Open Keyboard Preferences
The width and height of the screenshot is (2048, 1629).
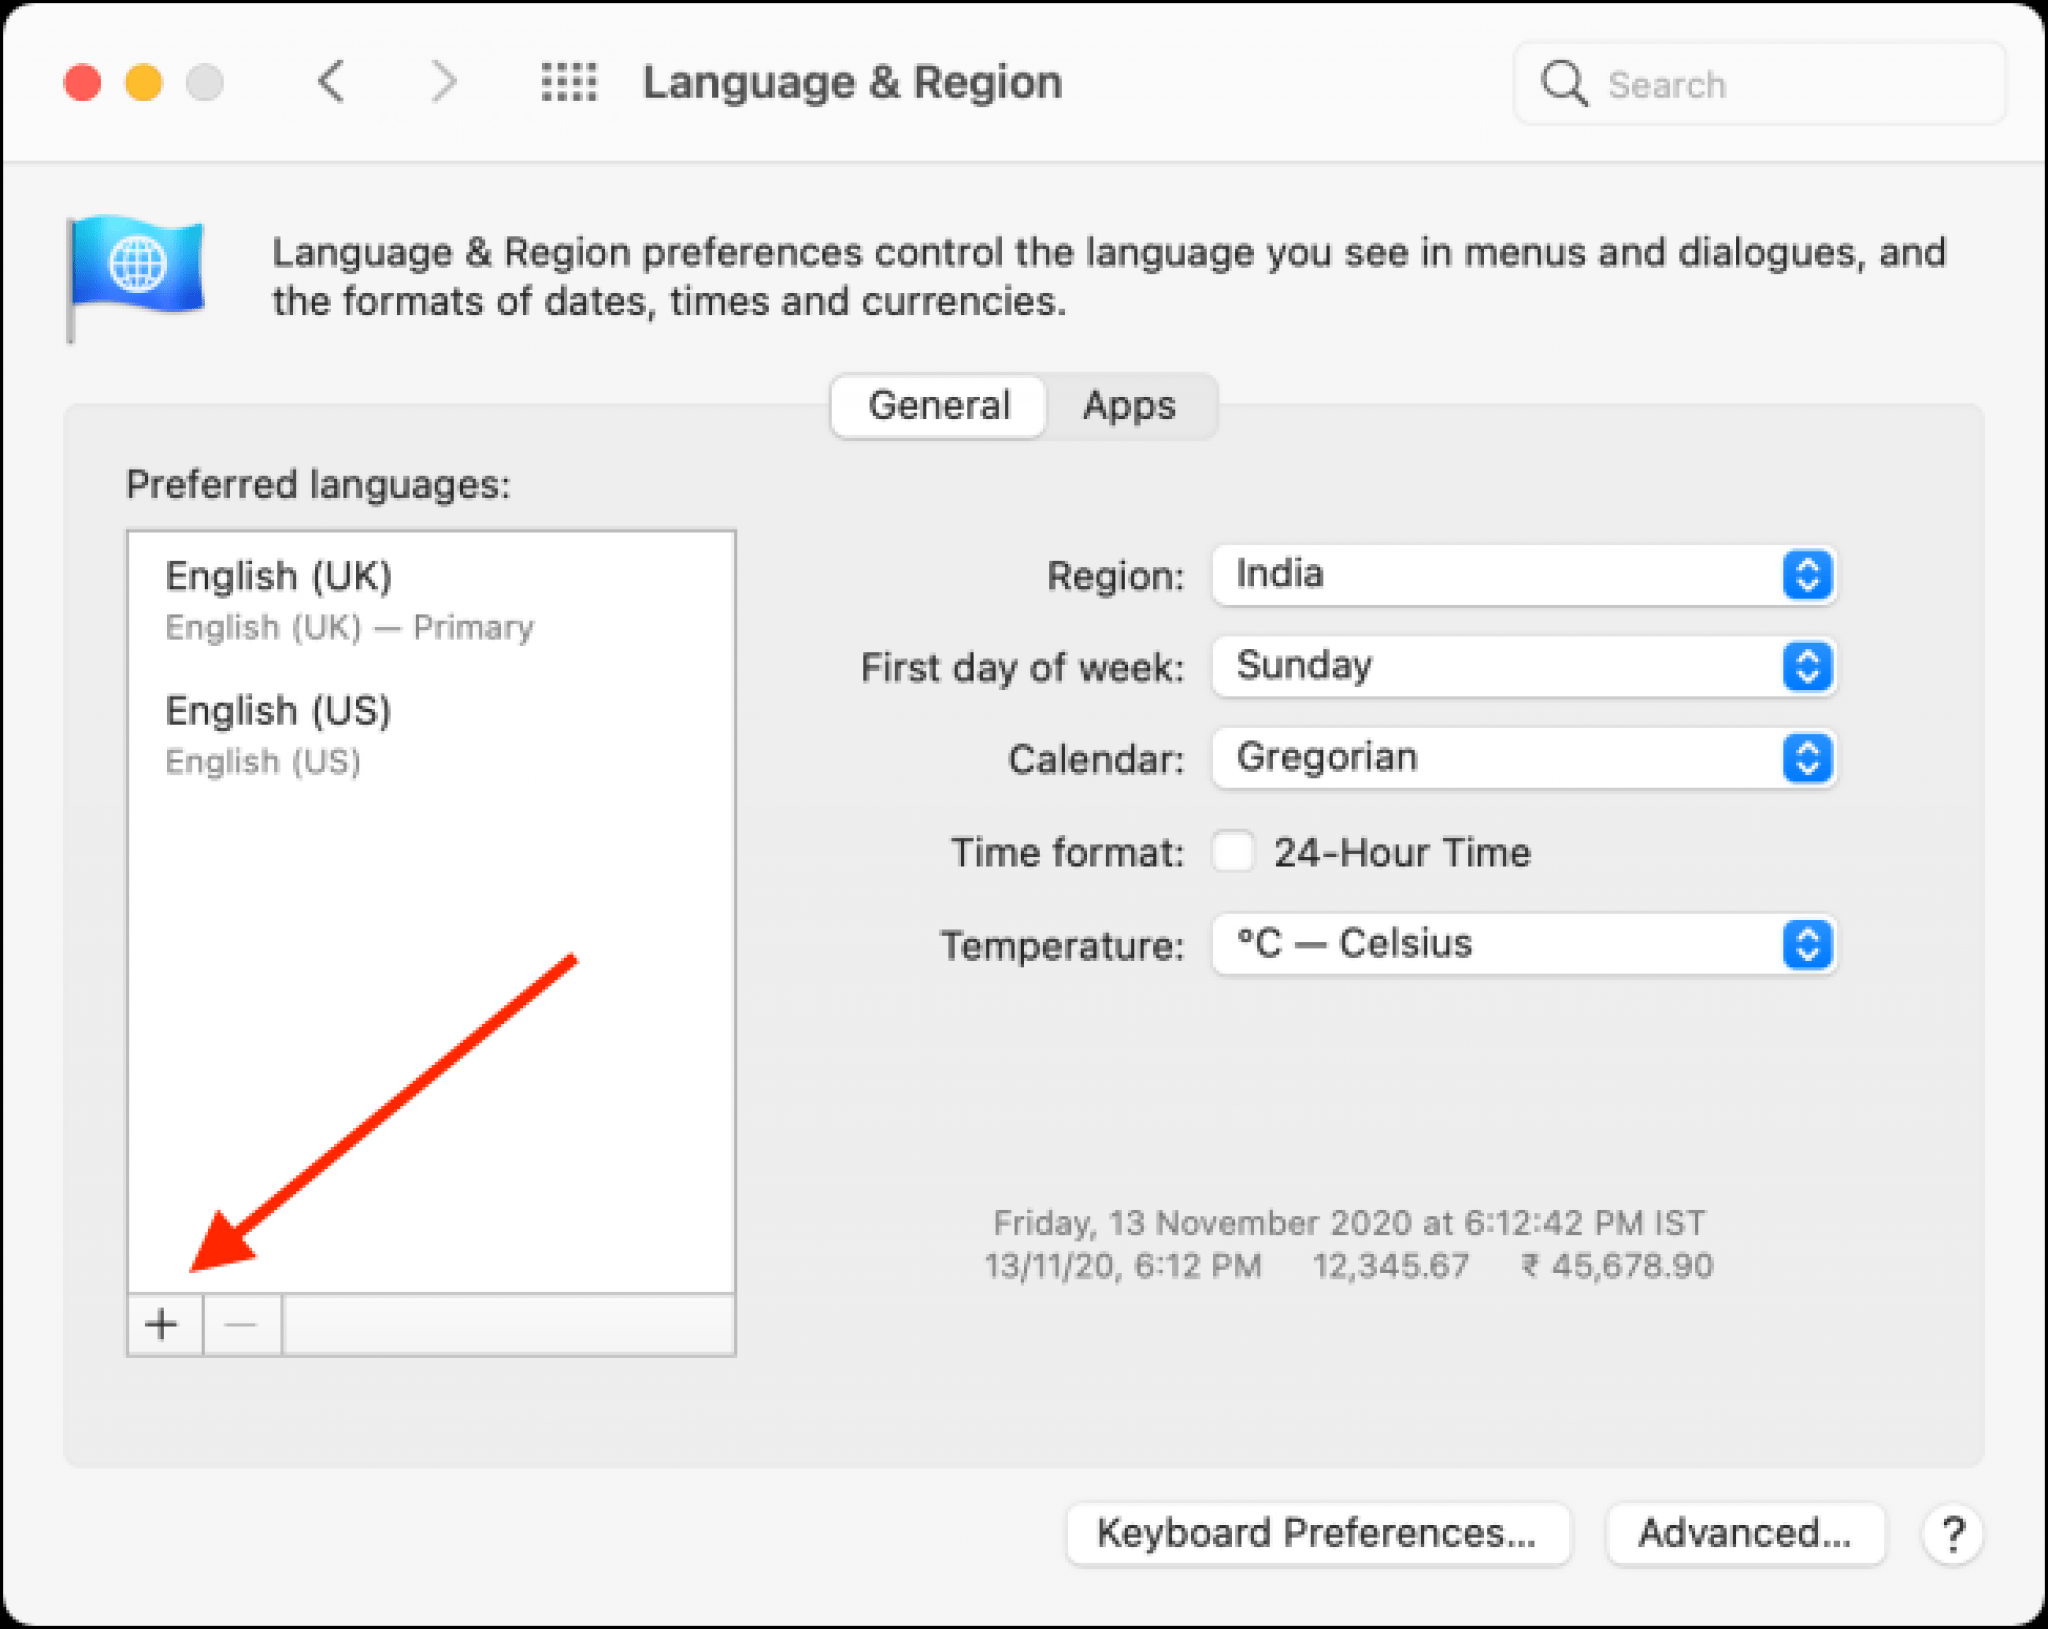point(1317,1533)
